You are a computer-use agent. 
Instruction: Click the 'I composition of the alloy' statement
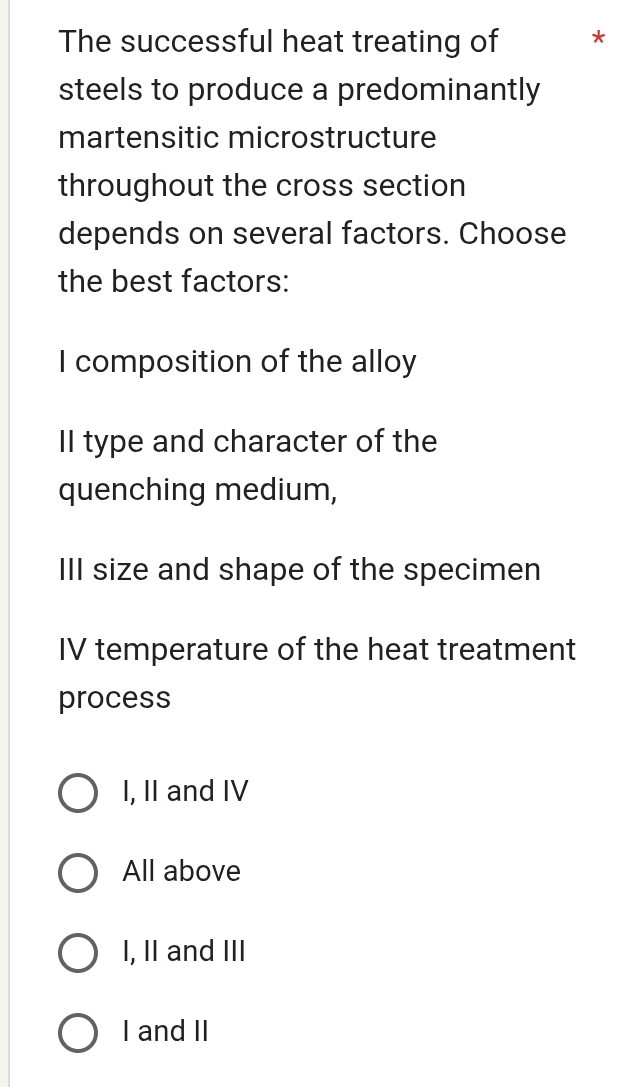(238, 362)
